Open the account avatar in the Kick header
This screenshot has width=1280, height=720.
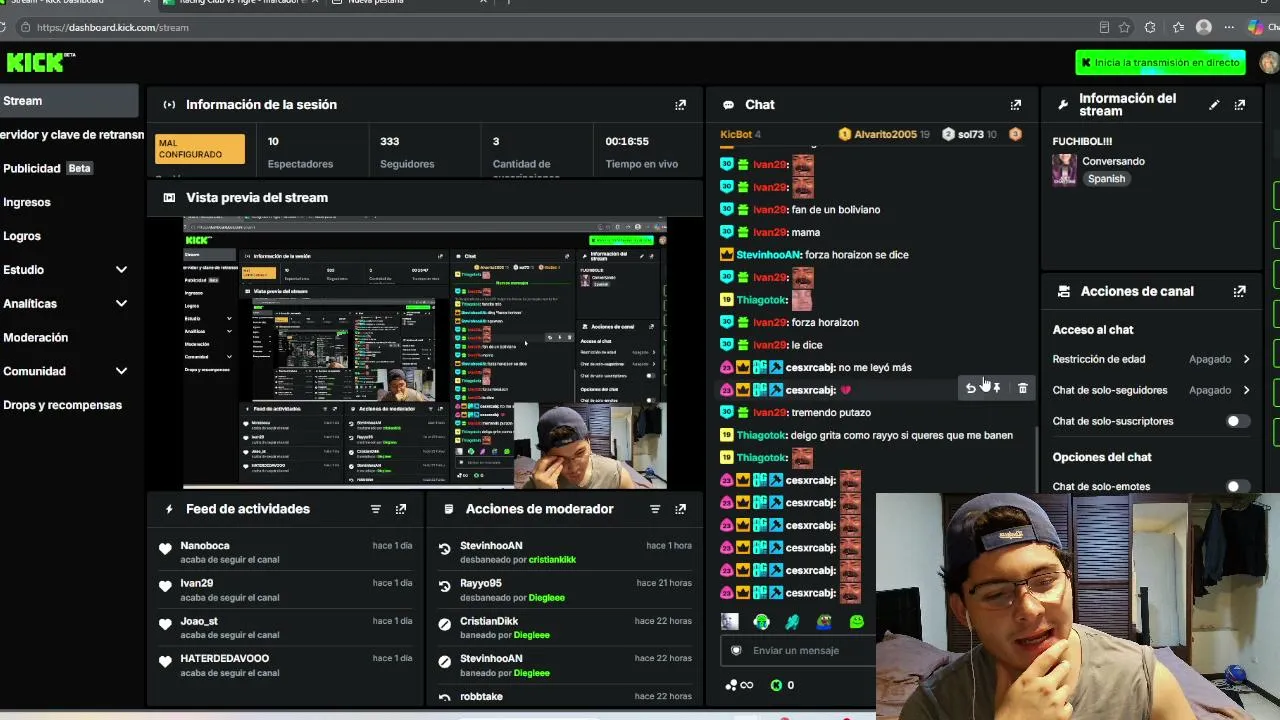pyautogui.click(x=1268, y=62)
